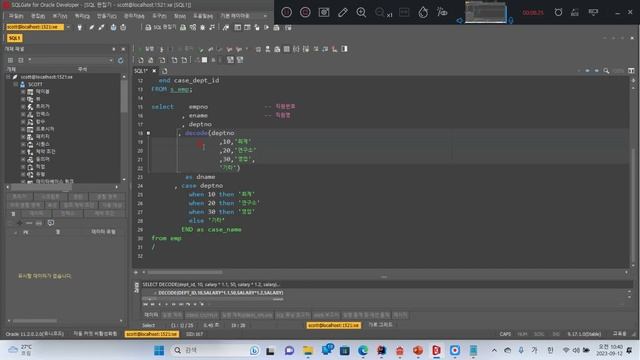Click the first icon in second editor toolbar row

click(x=140, y=60)
